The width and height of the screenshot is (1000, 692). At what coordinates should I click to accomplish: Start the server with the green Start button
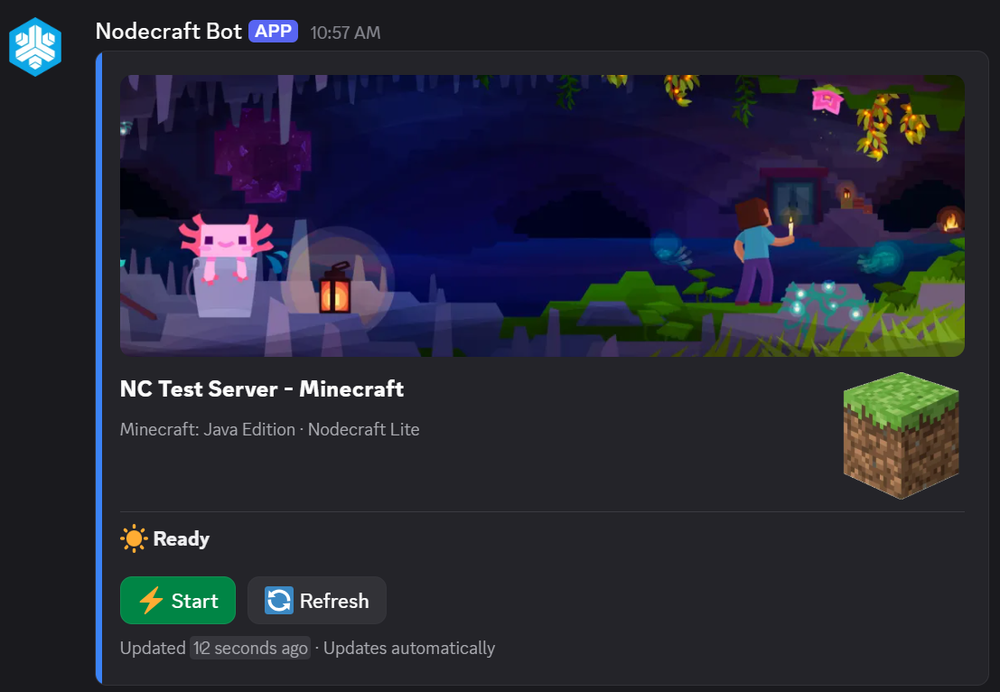pyautogui.click(x=178, y=600)
